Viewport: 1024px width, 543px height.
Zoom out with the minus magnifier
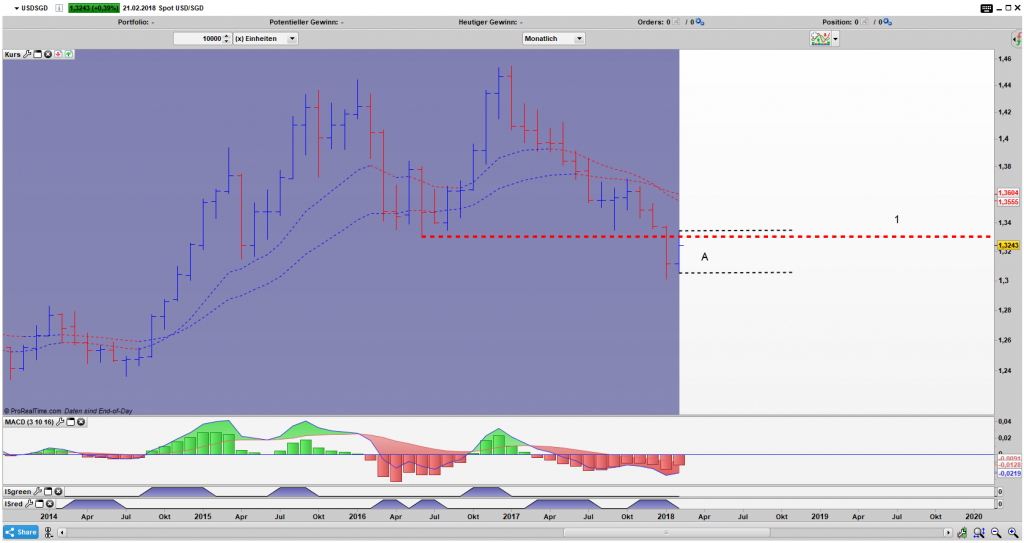click(996, 533)
